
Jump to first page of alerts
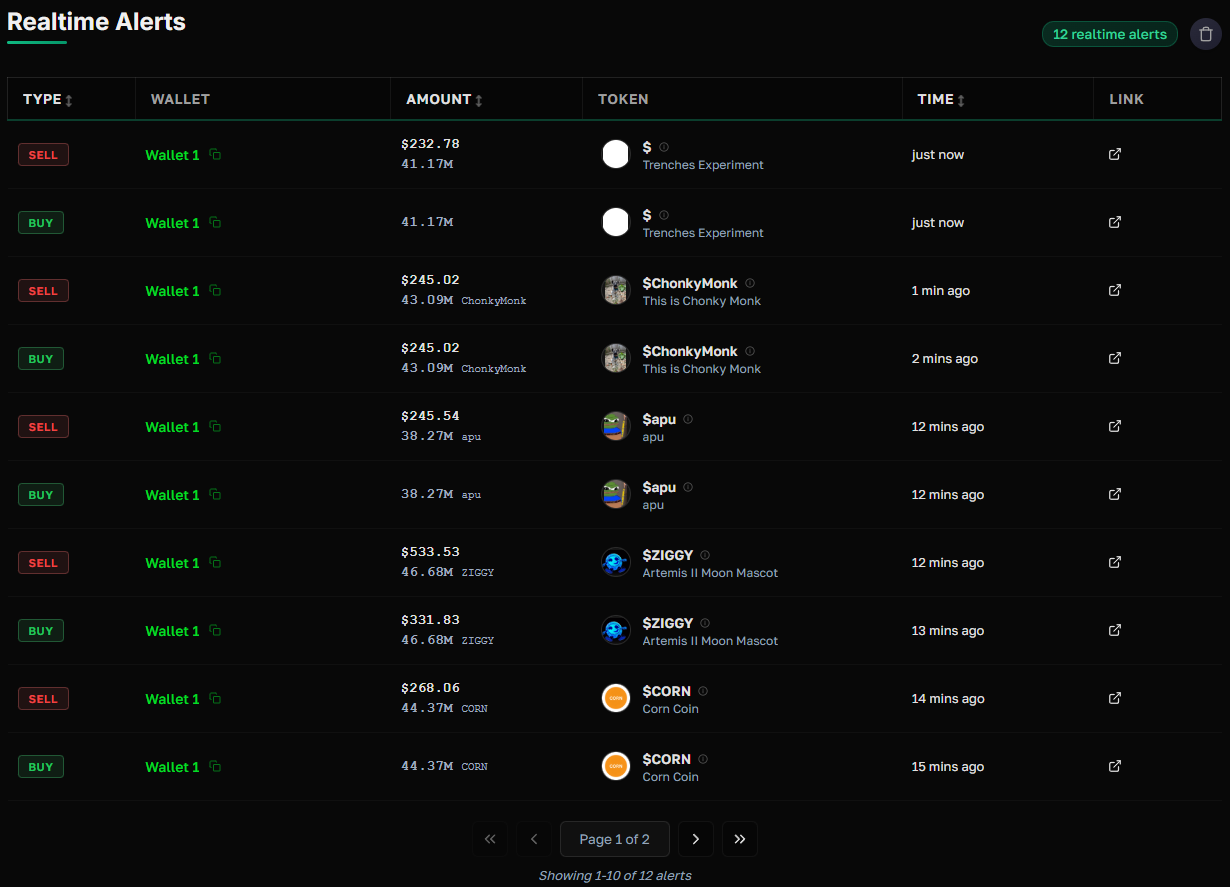point(490,839)
